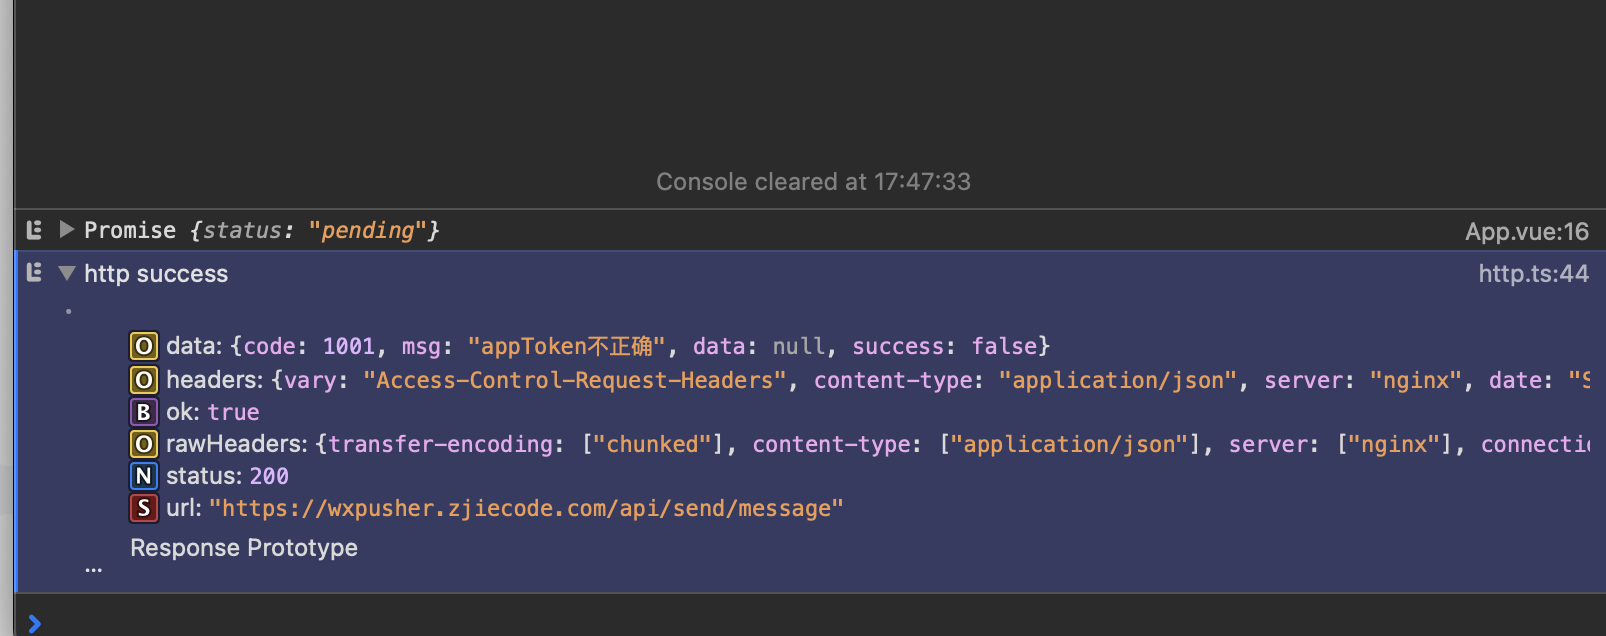This screenshot has width=1606, height=636.
Task: Click the N badge beside the status property
Action: pyautogui.click(x=144, y=475)
